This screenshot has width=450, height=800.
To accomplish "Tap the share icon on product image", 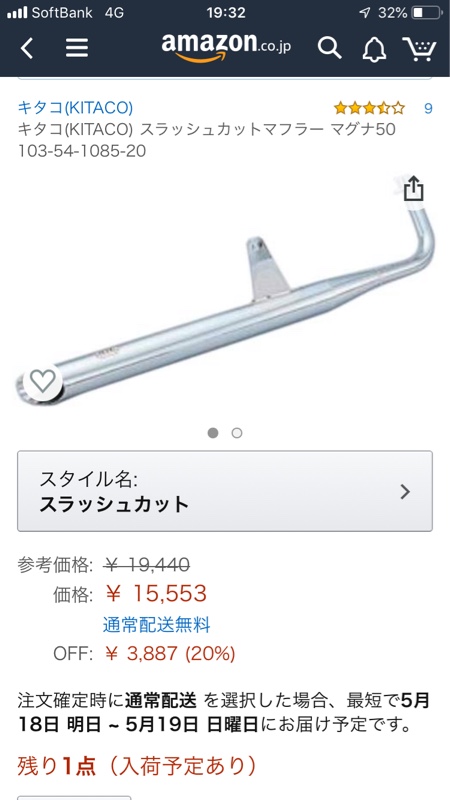I will [x=413, y=189].
